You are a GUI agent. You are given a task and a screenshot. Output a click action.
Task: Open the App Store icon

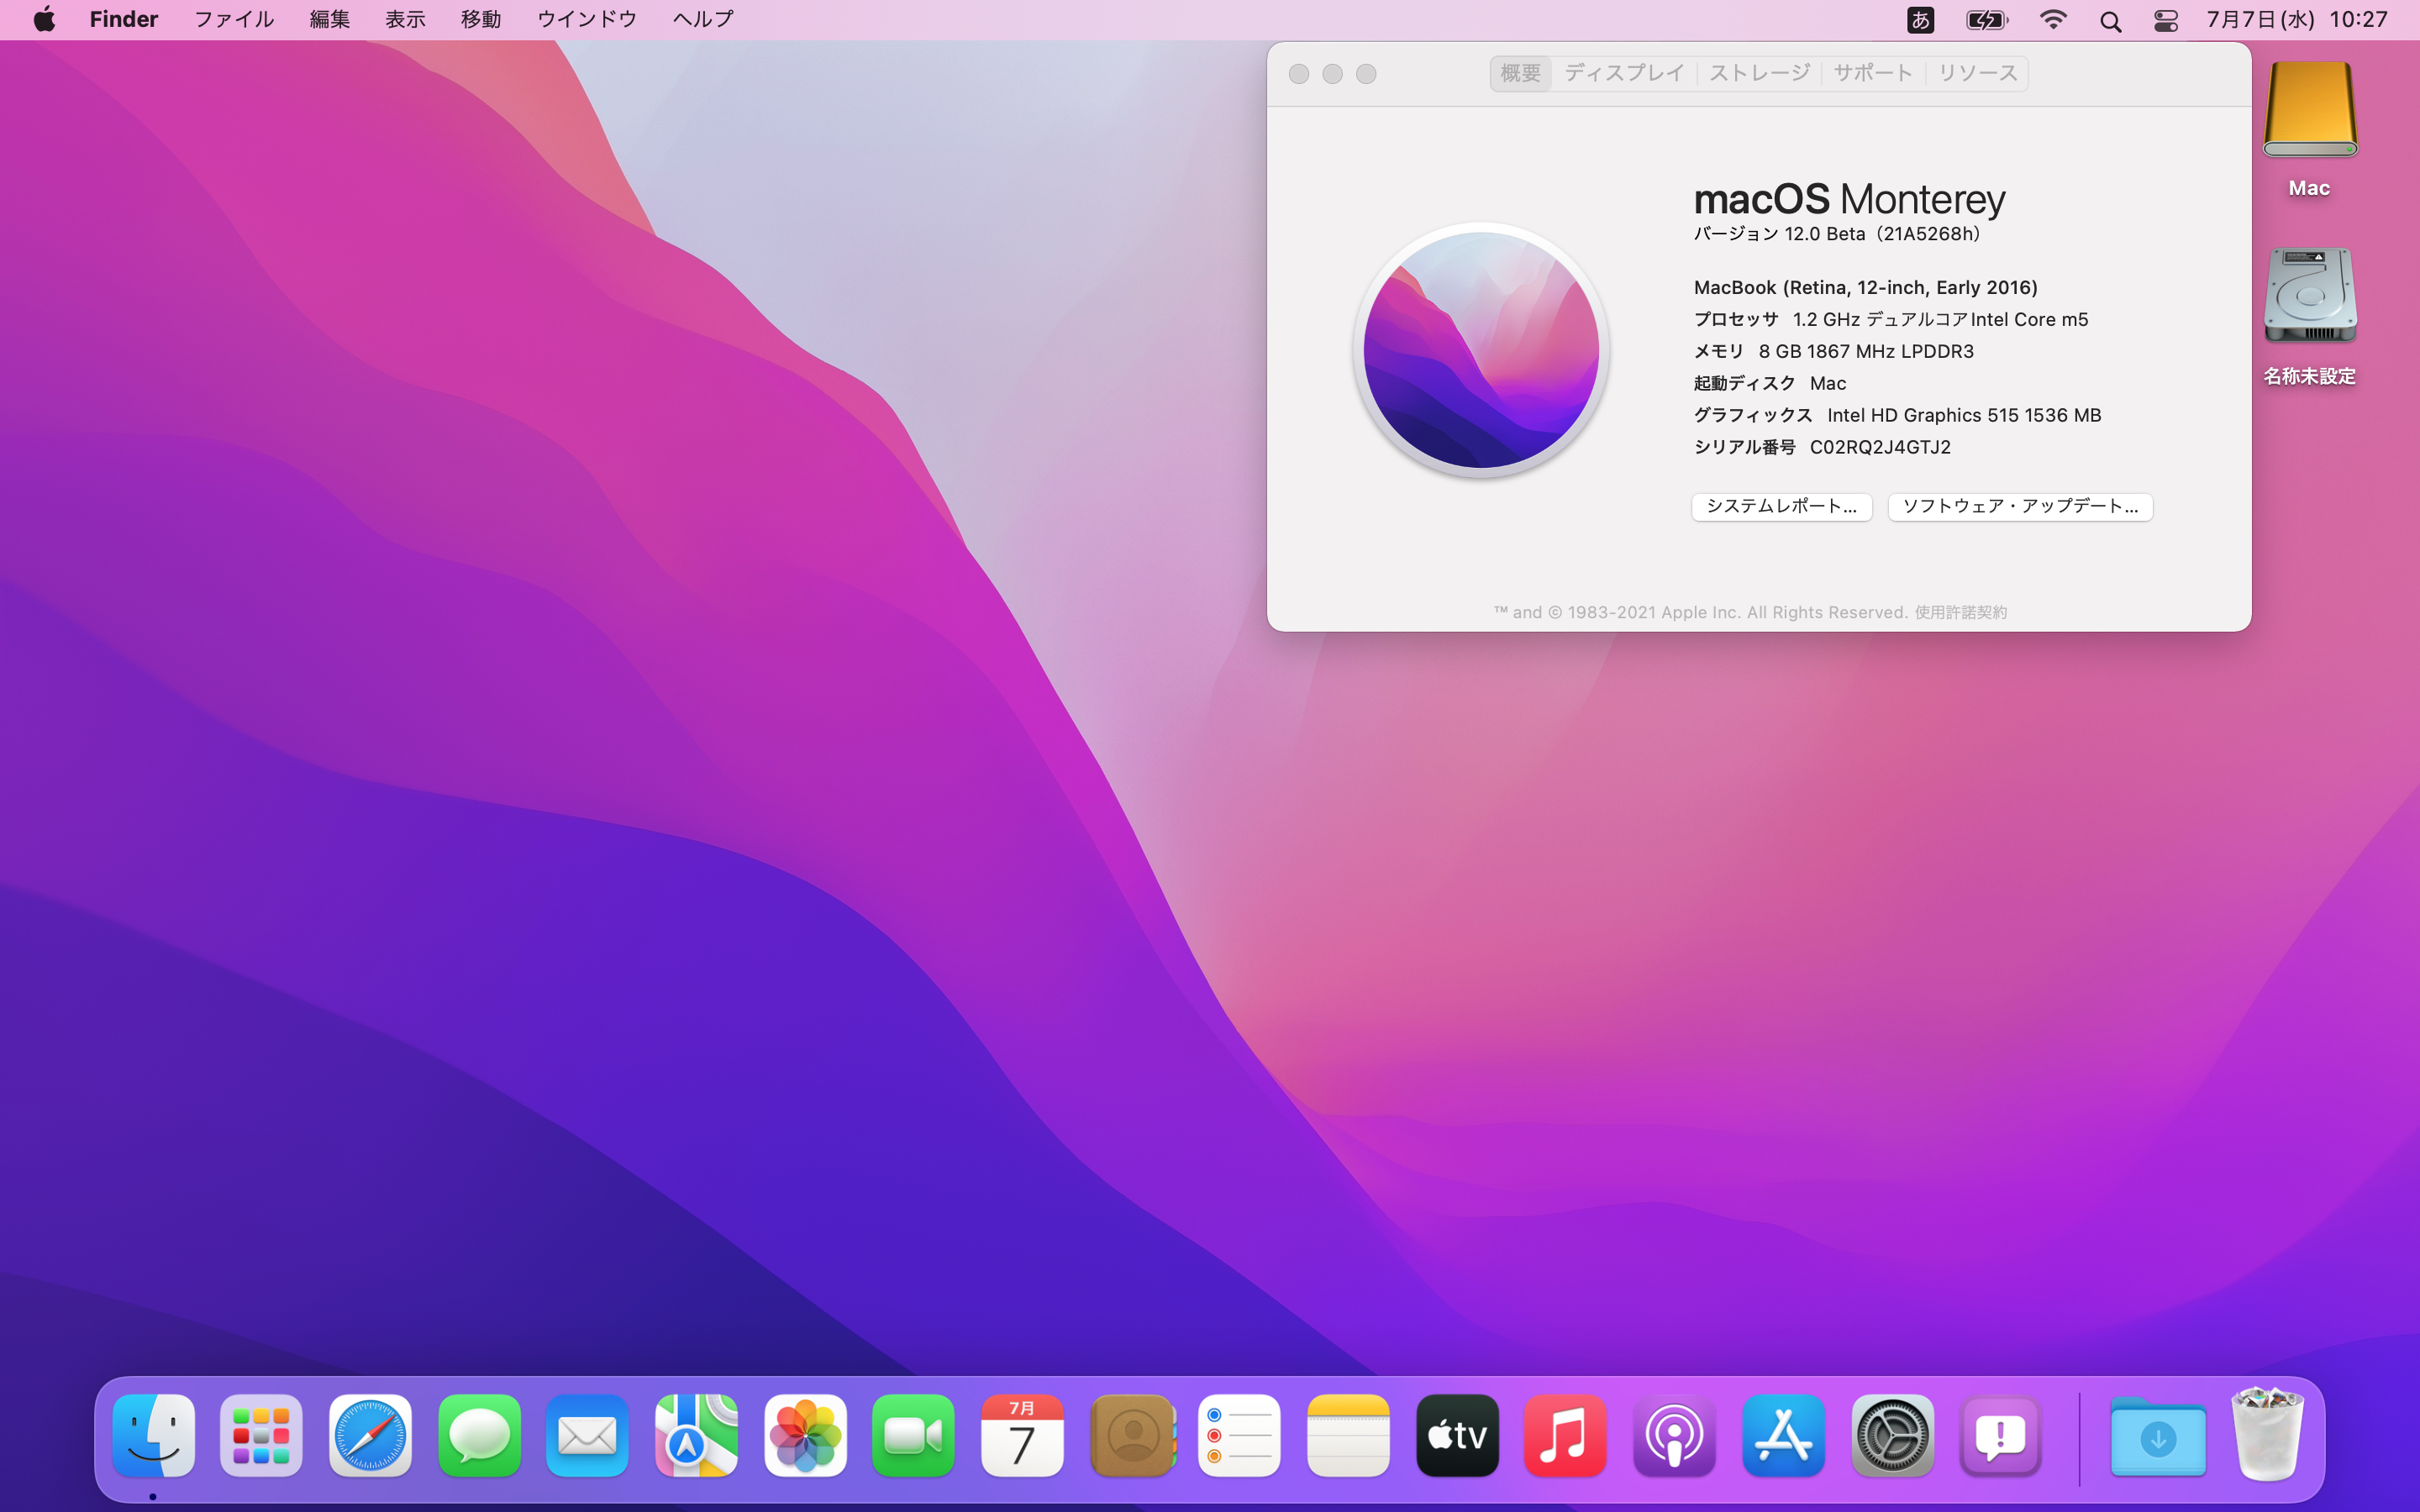click(x=1783, y=1436)
